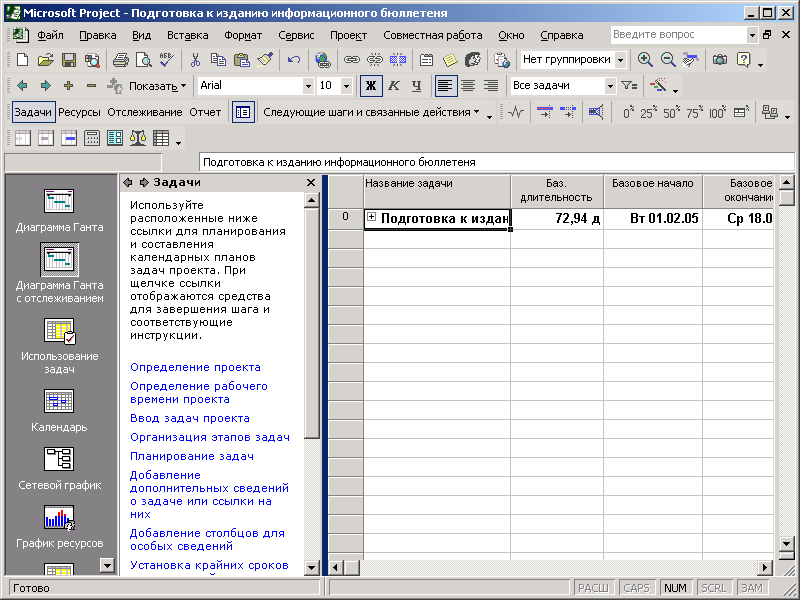Toggle align left
This screenshot has width=800, height=600.
444,86
